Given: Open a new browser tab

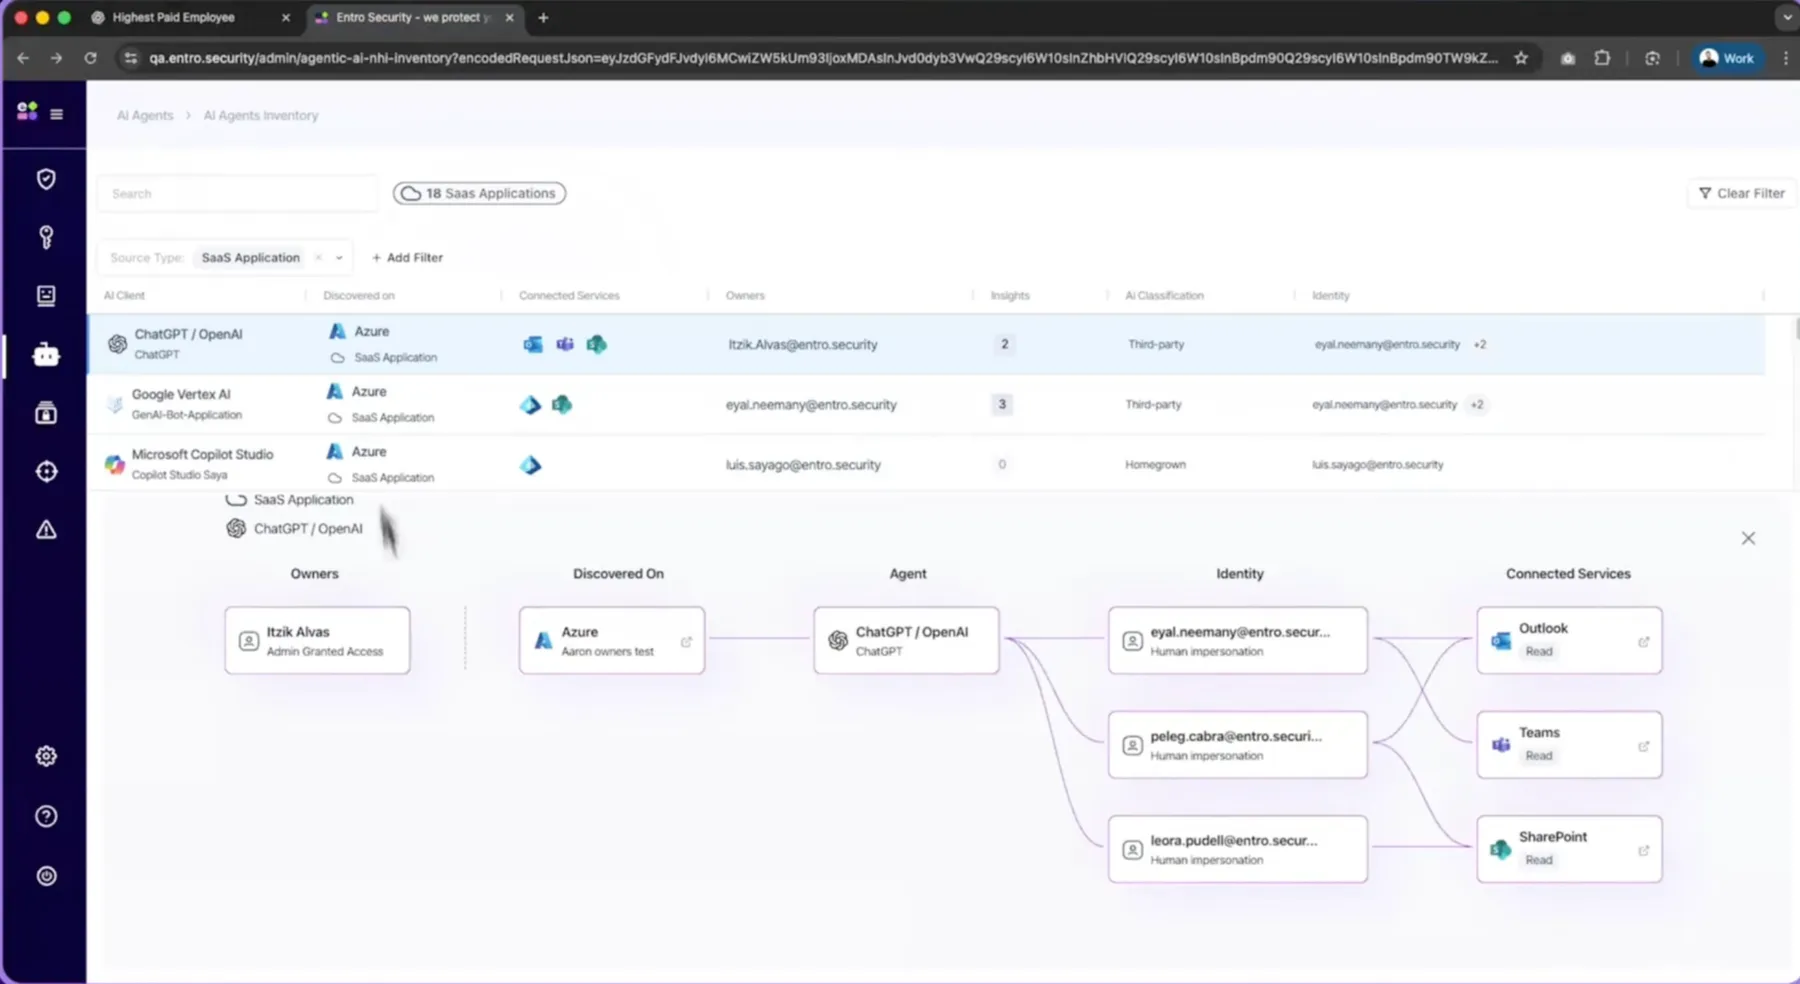Looking at the screenshot, I should click(543, 18).
